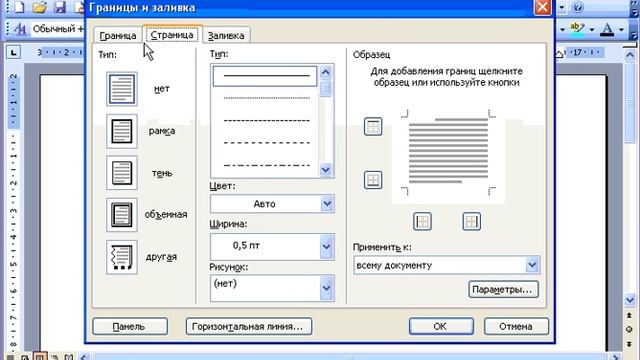Click the Save toolbar icon

60,7
